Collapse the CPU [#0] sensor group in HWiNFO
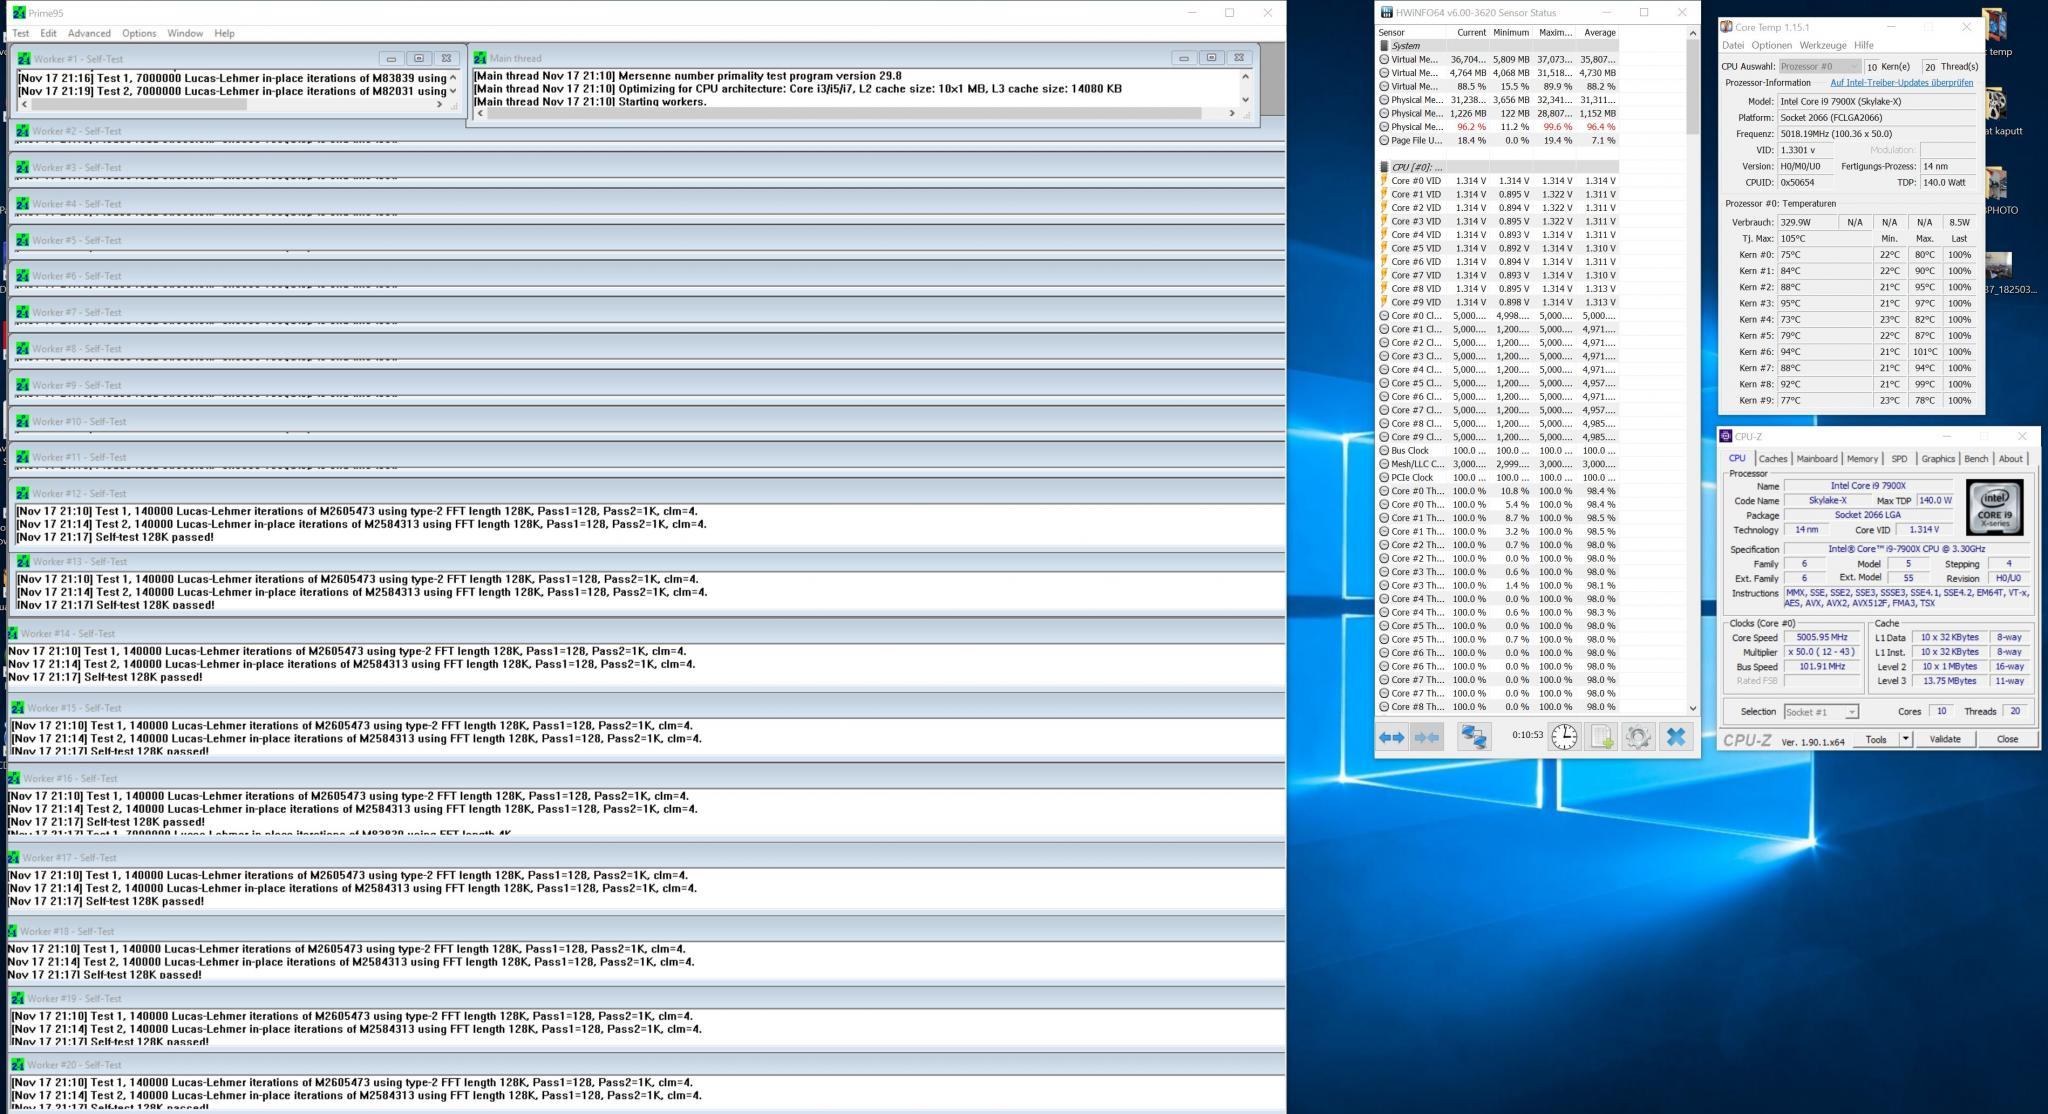Image resolution: width=2048 pixels, height=1114 pixels. [1385, 167]
